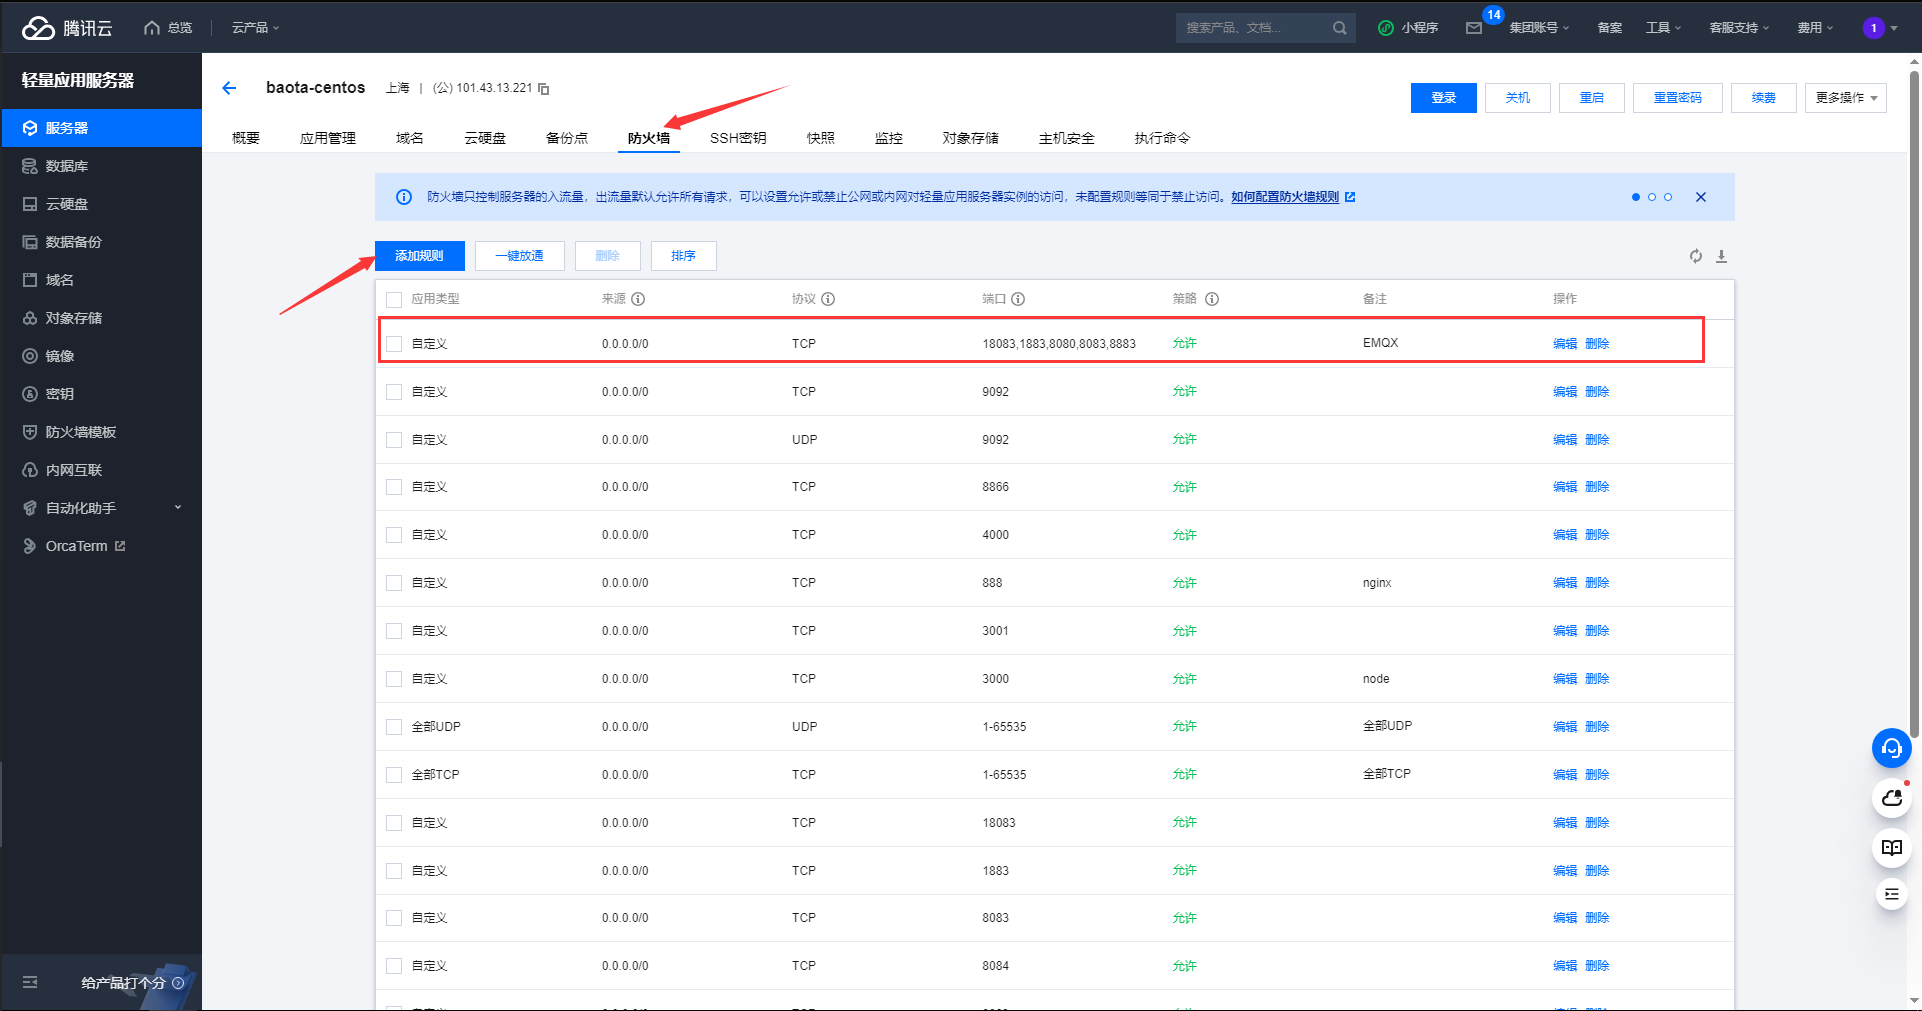Viewport: 1922px width, 1011px height.
Task: Select all rules with header checkbox
Action: tap(394, 300)
